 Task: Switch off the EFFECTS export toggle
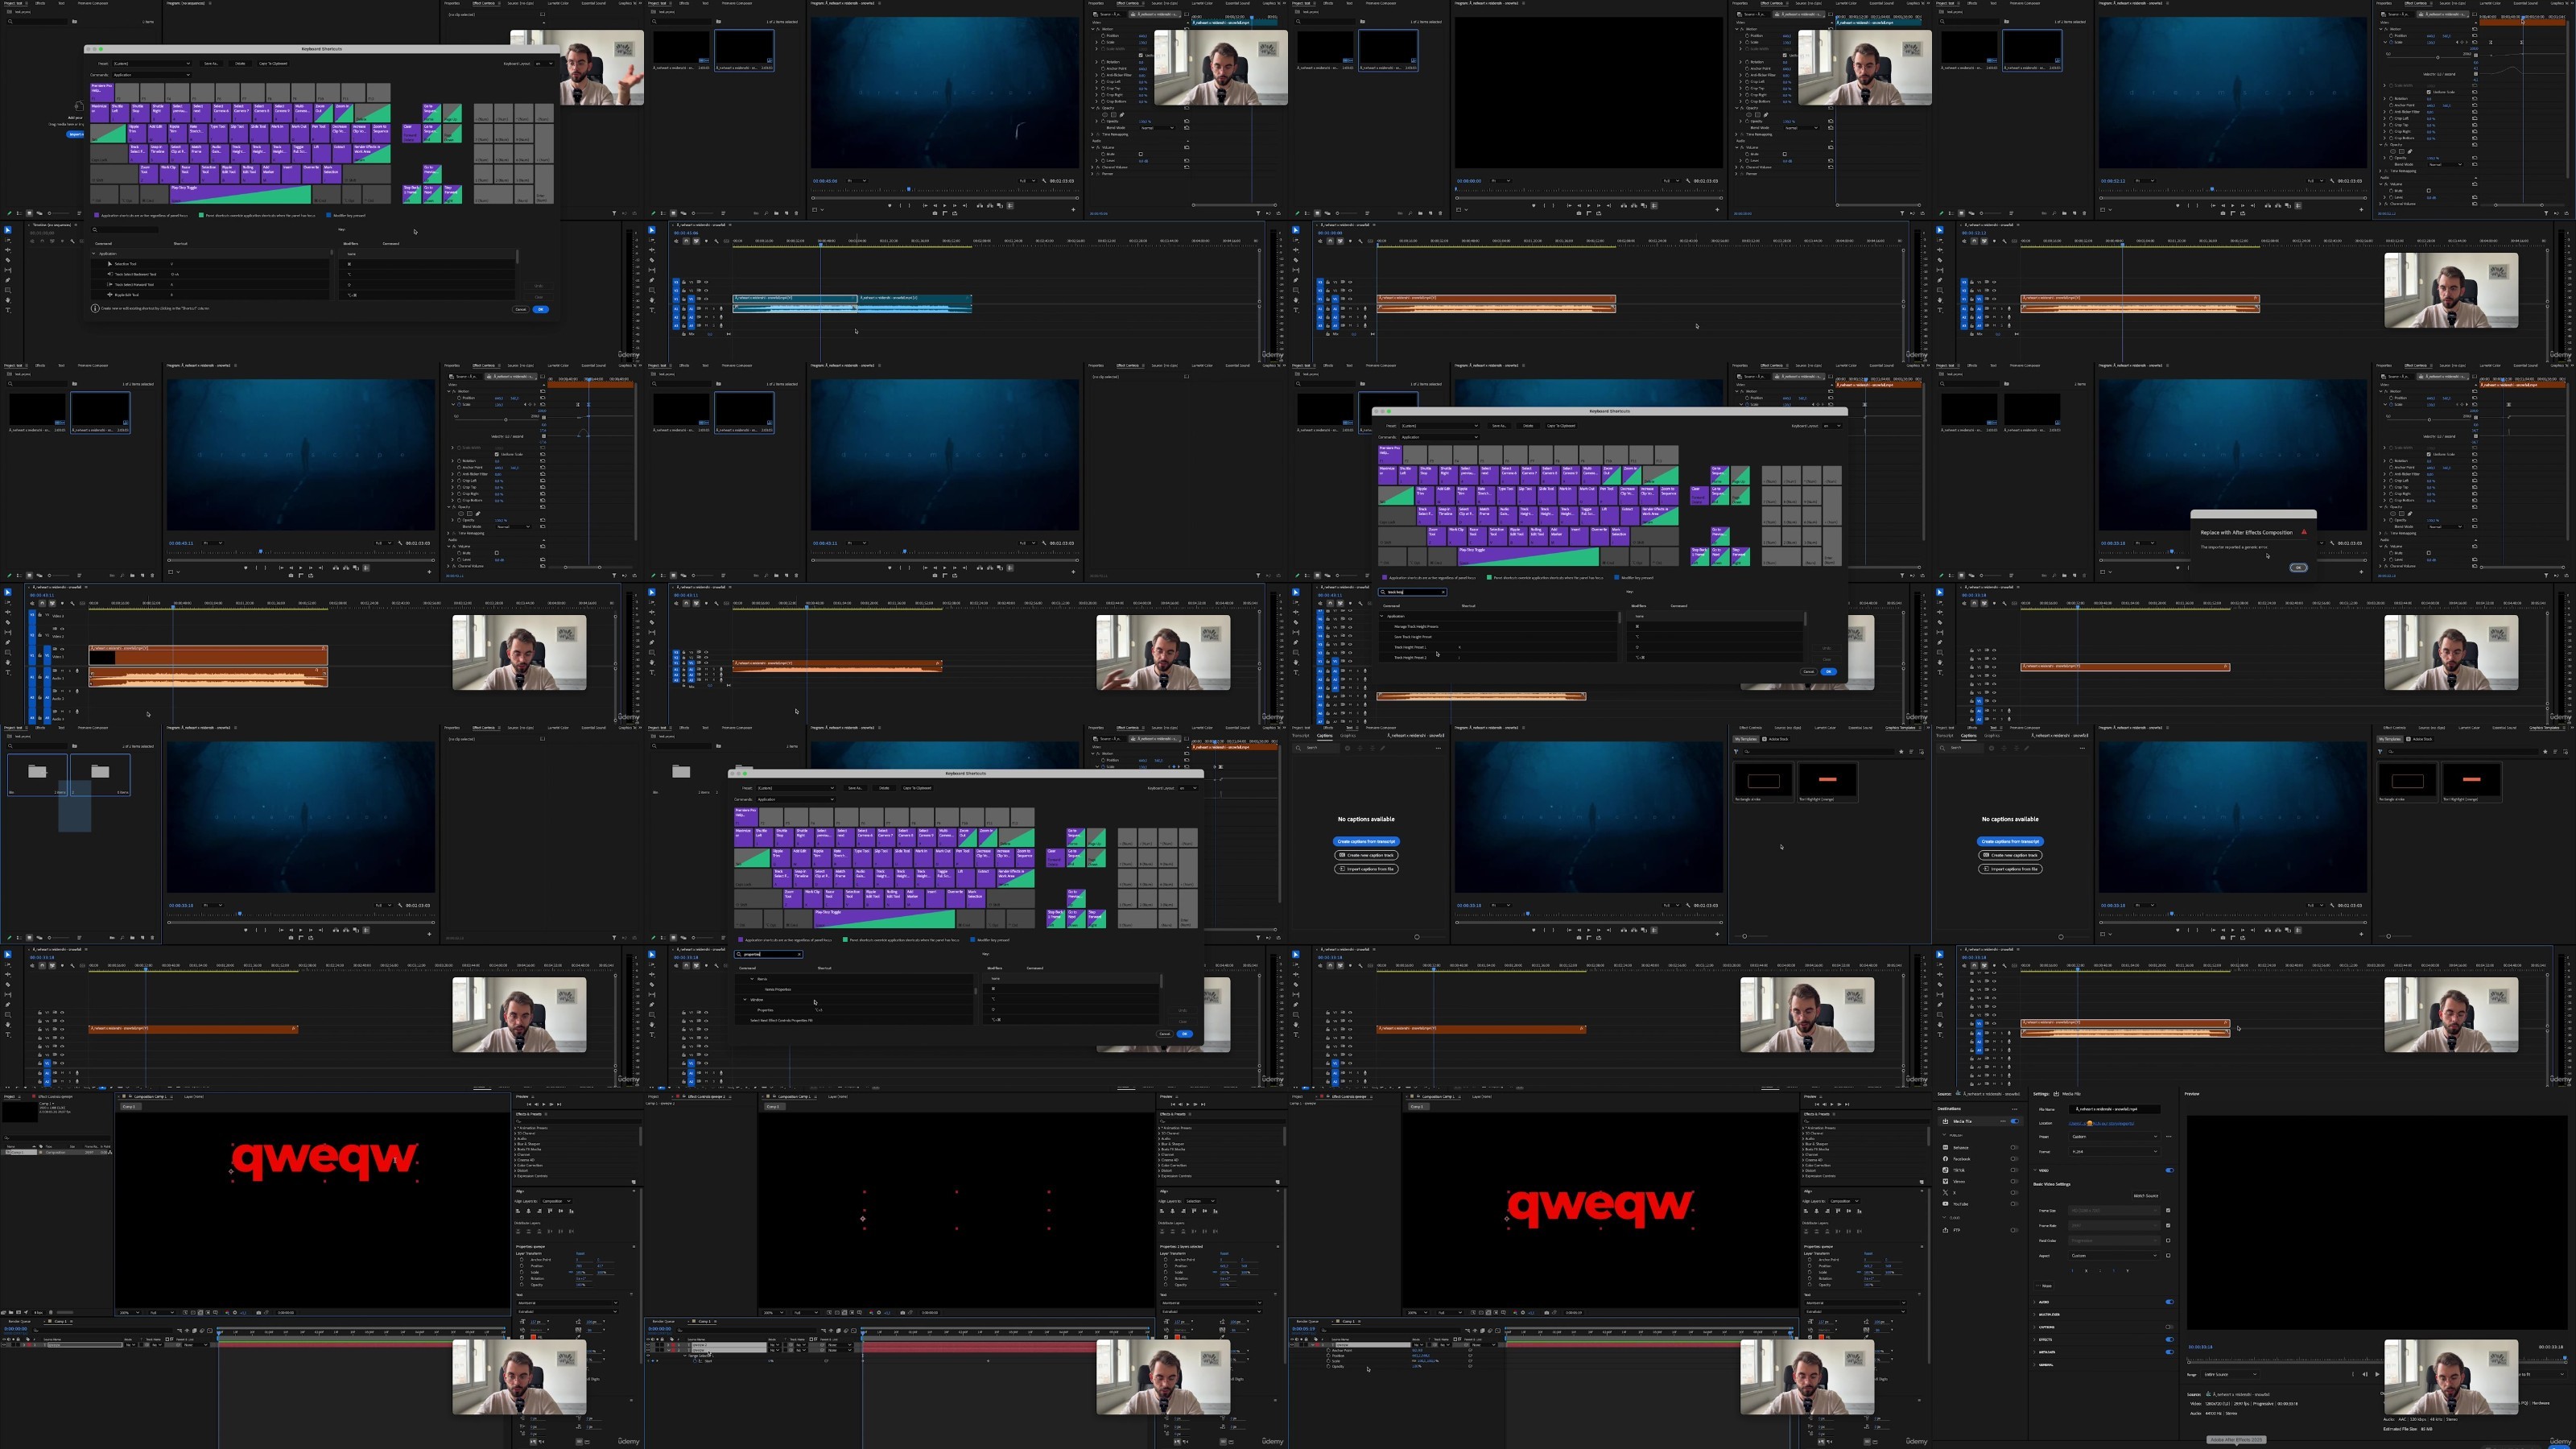click(2170, 1340)
